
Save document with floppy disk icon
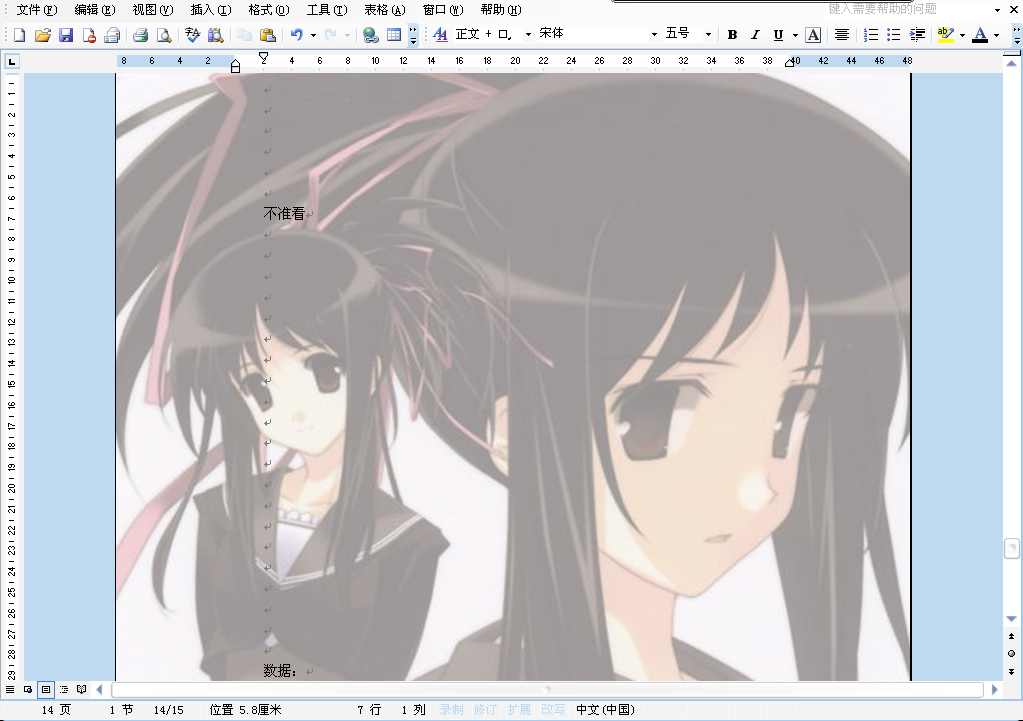[66, 35]
